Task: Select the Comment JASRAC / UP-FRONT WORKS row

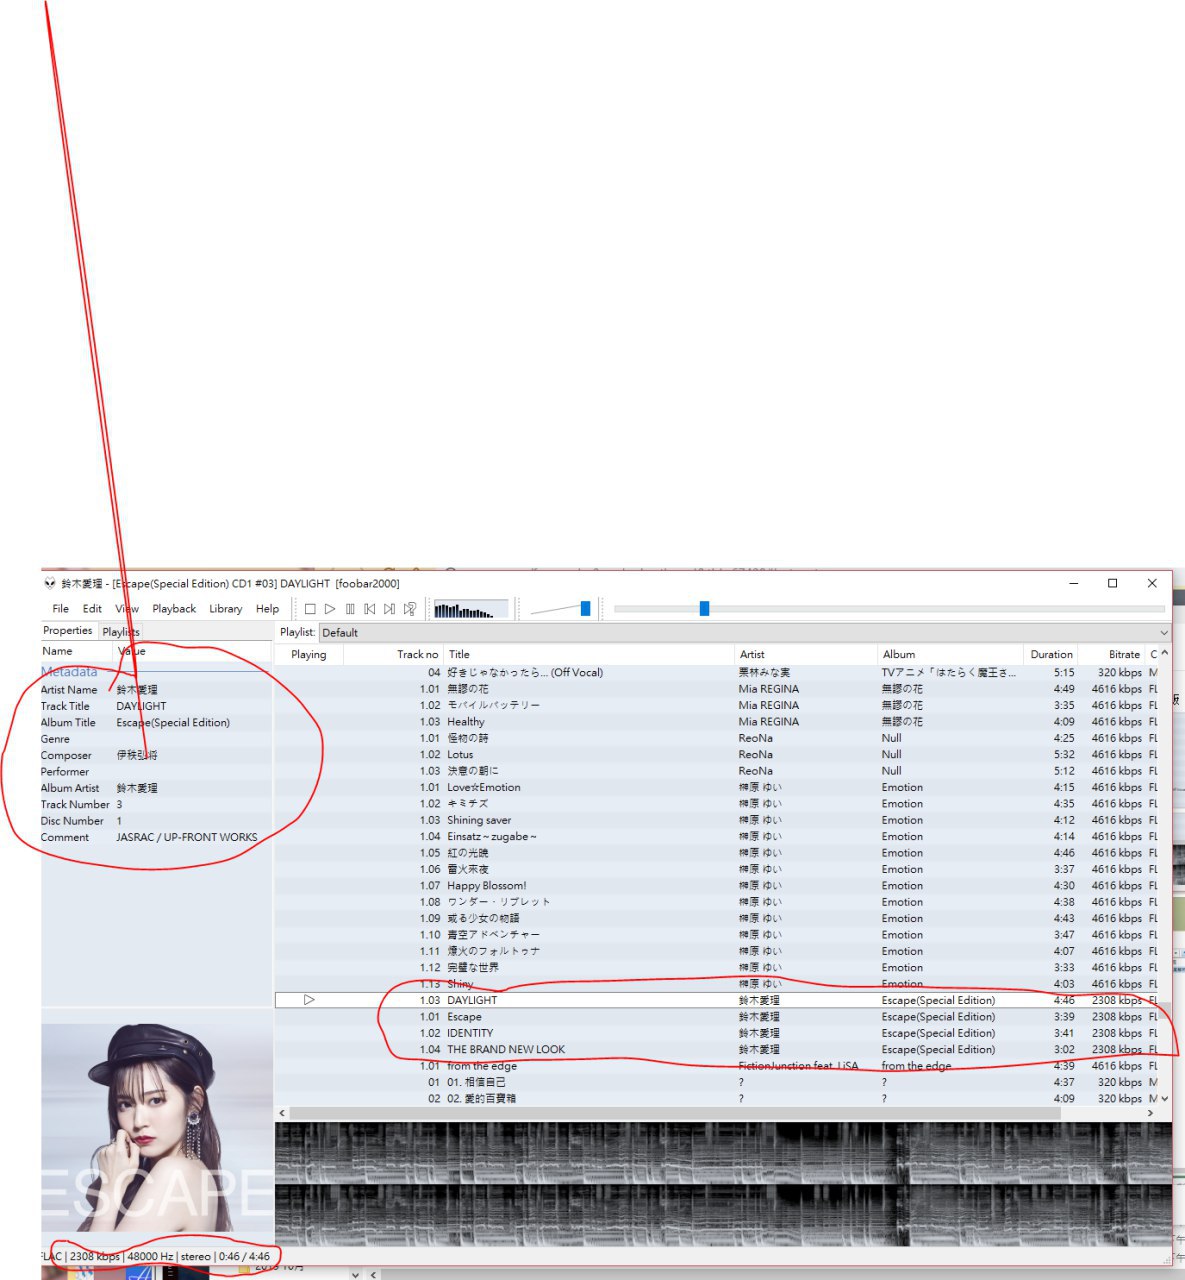Action: 156,838
